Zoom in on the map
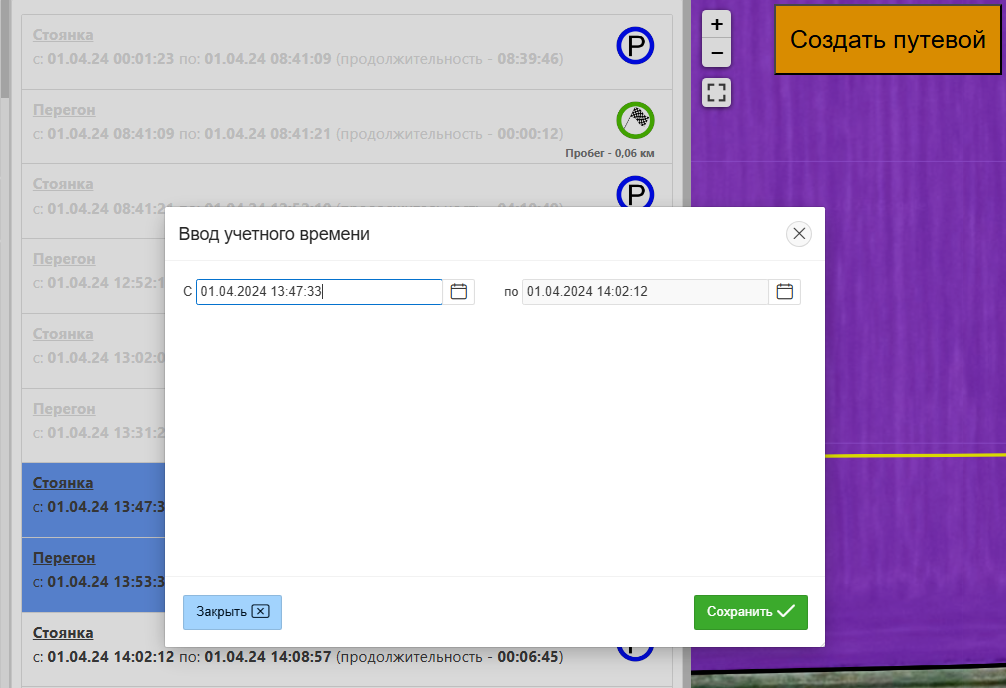The image size is (1006, 688). pos(716,24)
